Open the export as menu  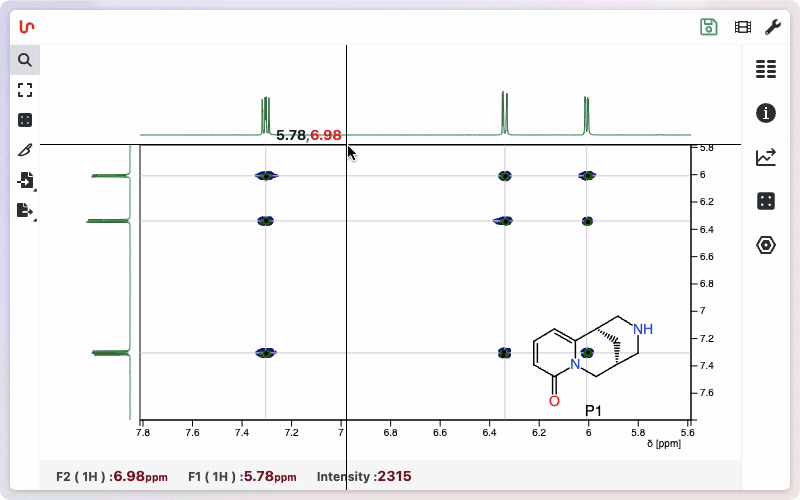coord(25,210)
